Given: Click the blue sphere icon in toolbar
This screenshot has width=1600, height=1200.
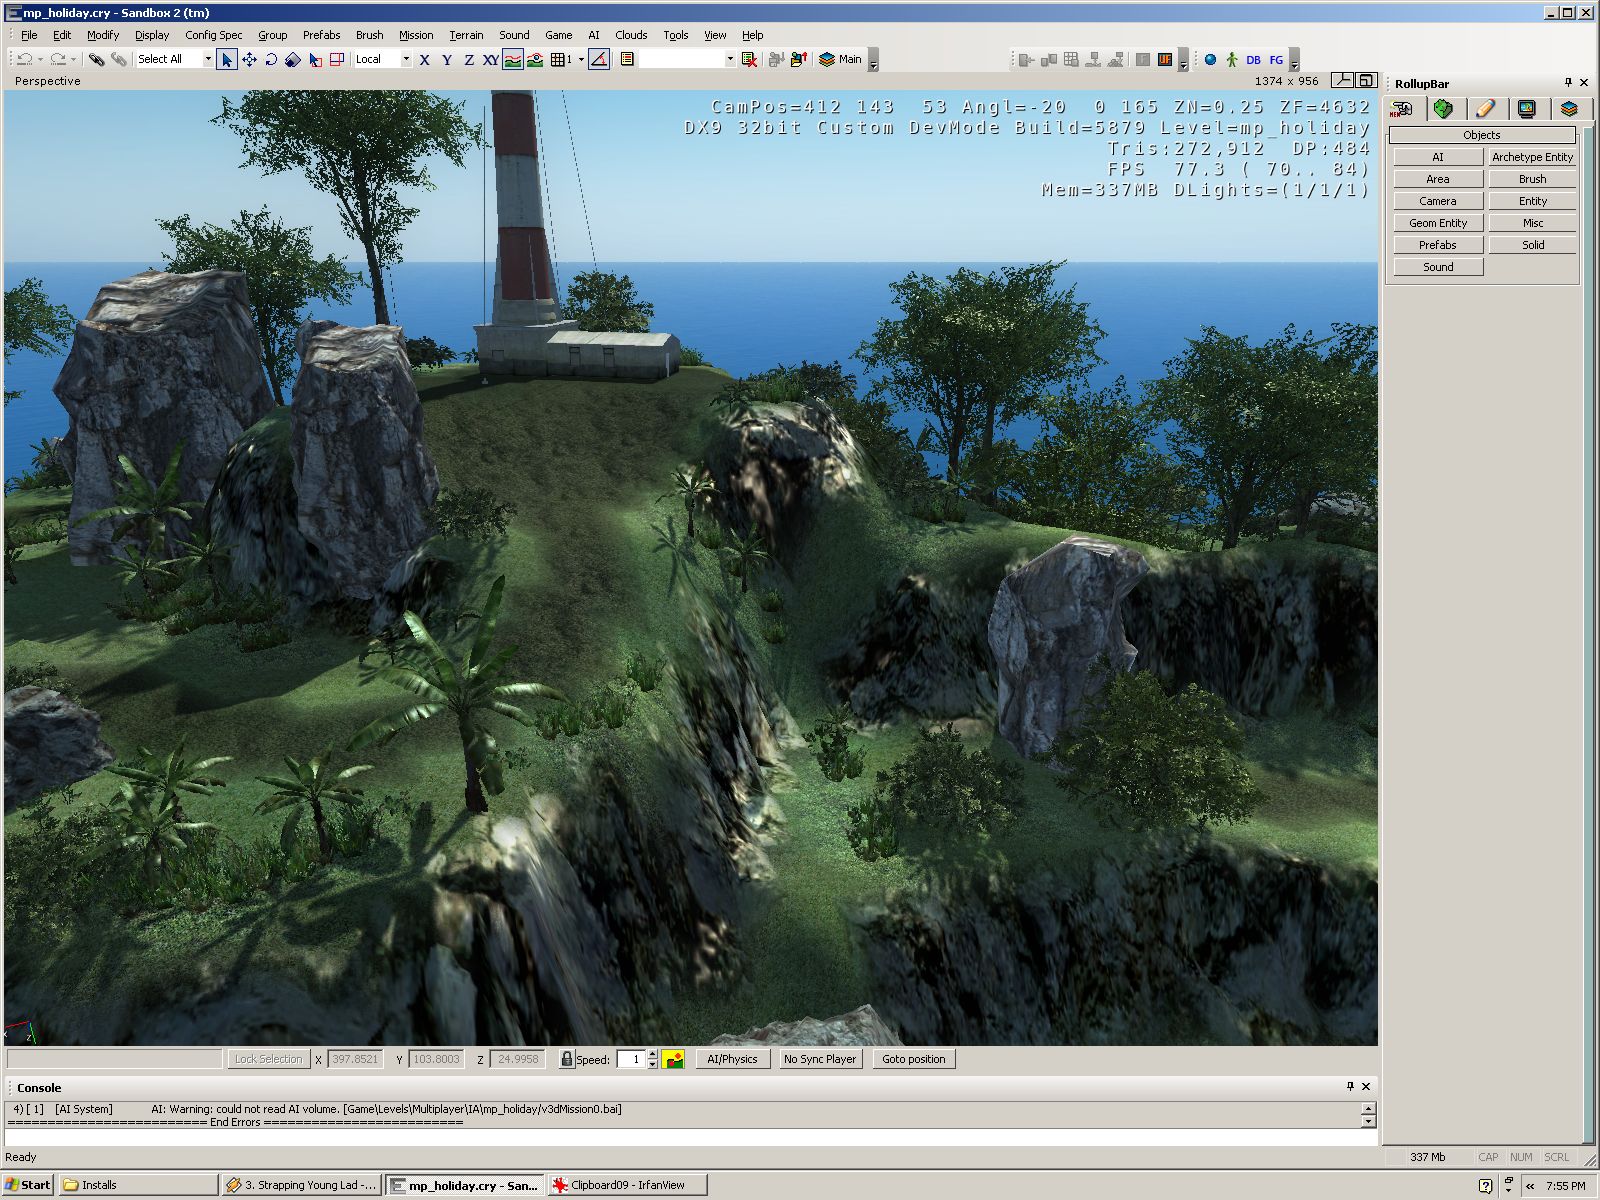Looking at the screenshot, I should pyautogui.click(x=1210, y=60).
